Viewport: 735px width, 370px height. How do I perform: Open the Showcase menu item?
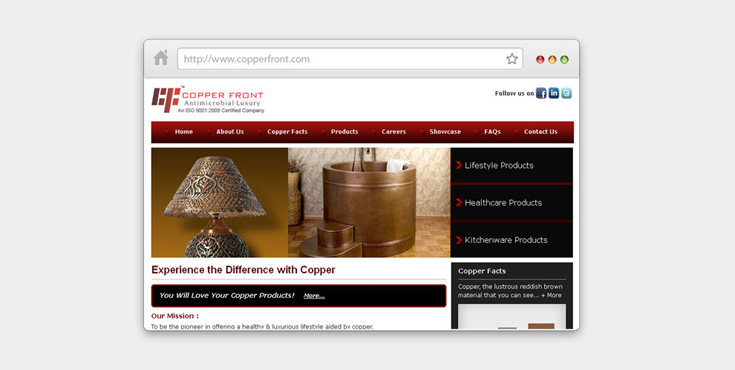[445, 132]
